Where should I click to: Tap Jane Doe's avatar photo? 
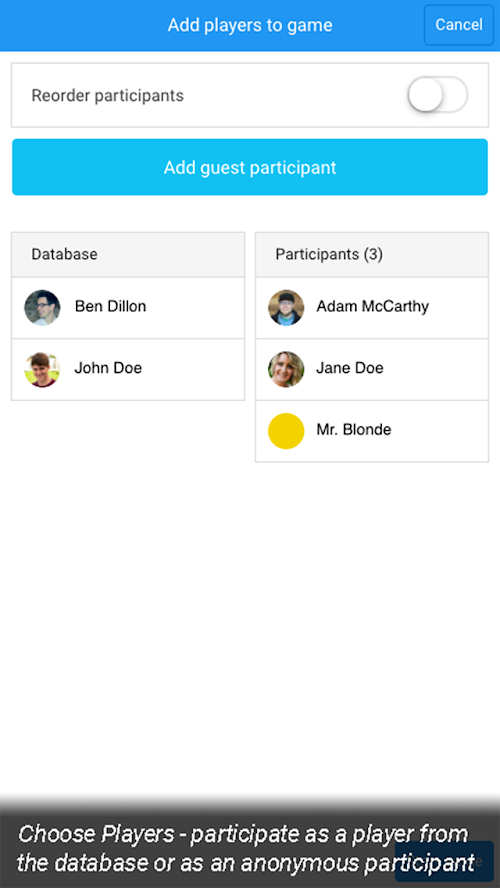286,369
